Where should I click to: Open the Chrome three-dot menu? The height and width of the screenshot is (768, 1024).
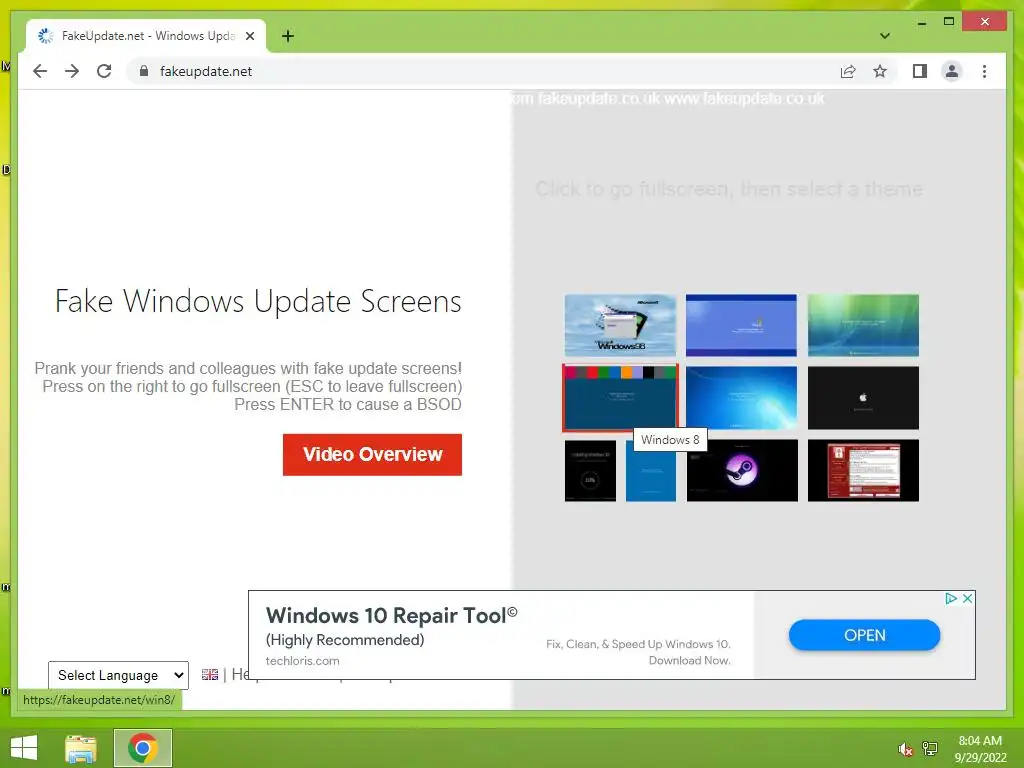(x=984, y=71)
